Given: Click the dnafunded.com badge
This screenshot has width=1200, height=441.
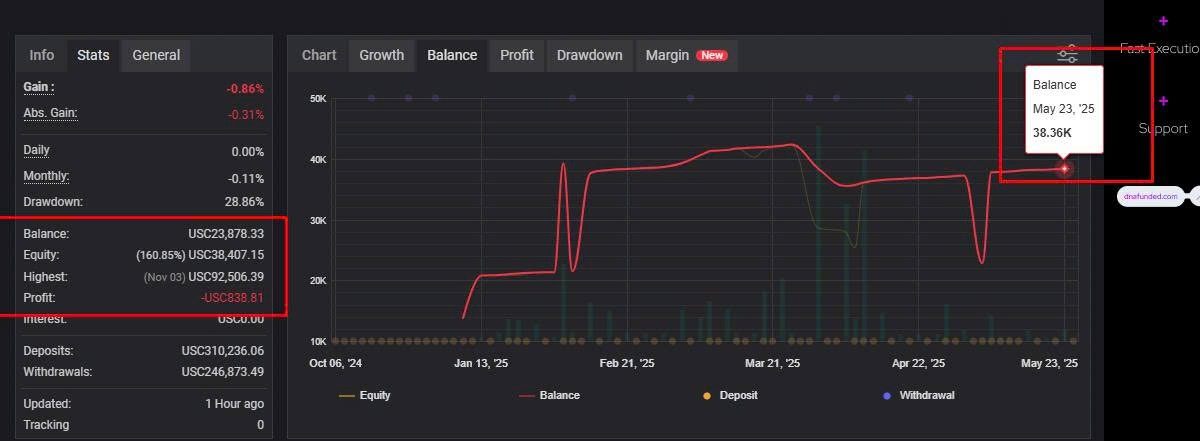Looking at the screenshot, I should (1151, 197).
